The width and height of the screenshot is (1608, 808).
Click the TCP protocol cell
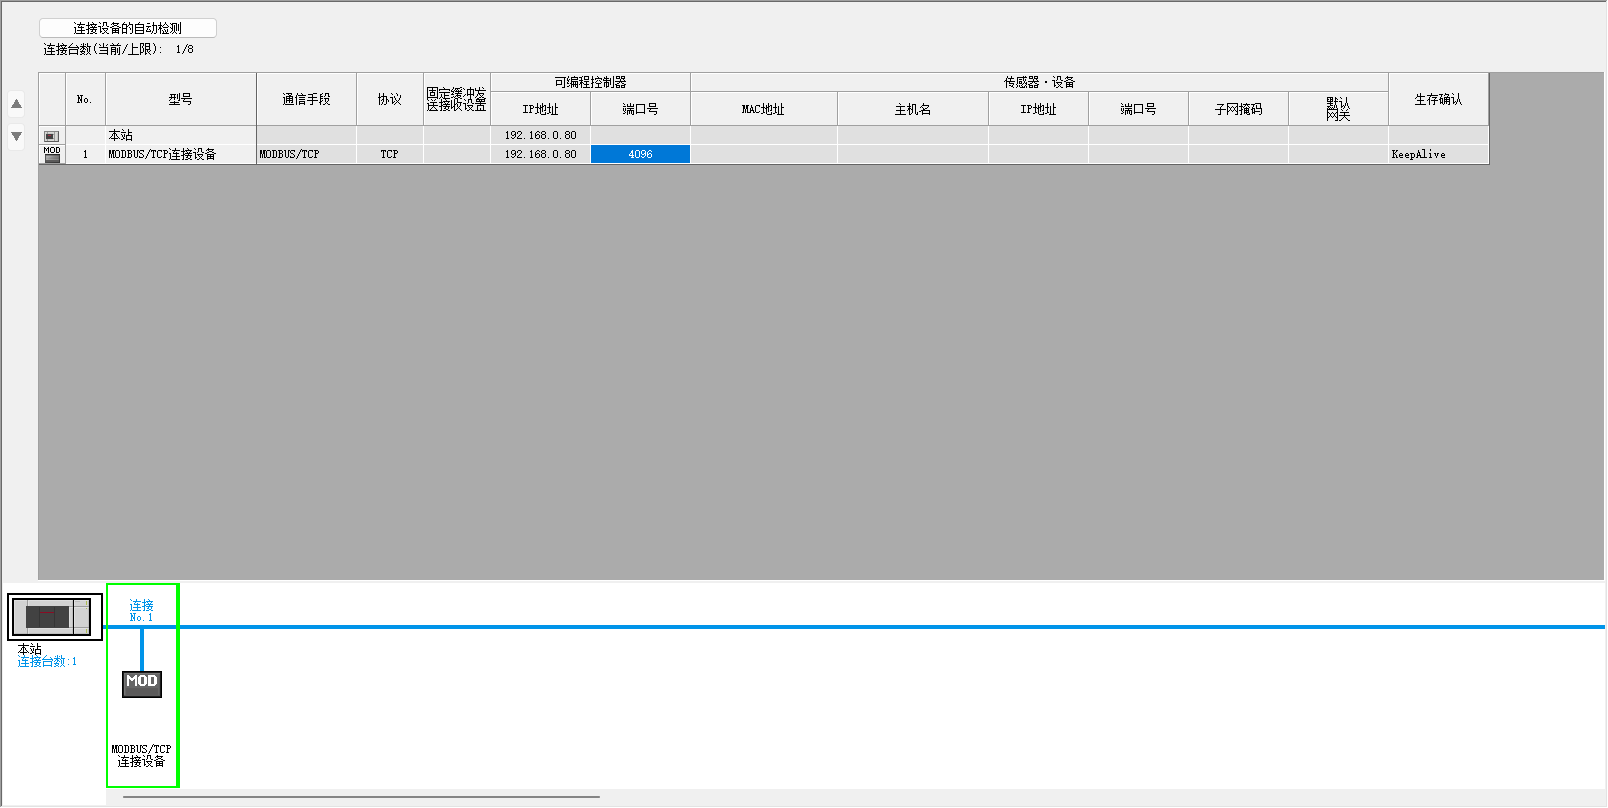pos(389,154)
